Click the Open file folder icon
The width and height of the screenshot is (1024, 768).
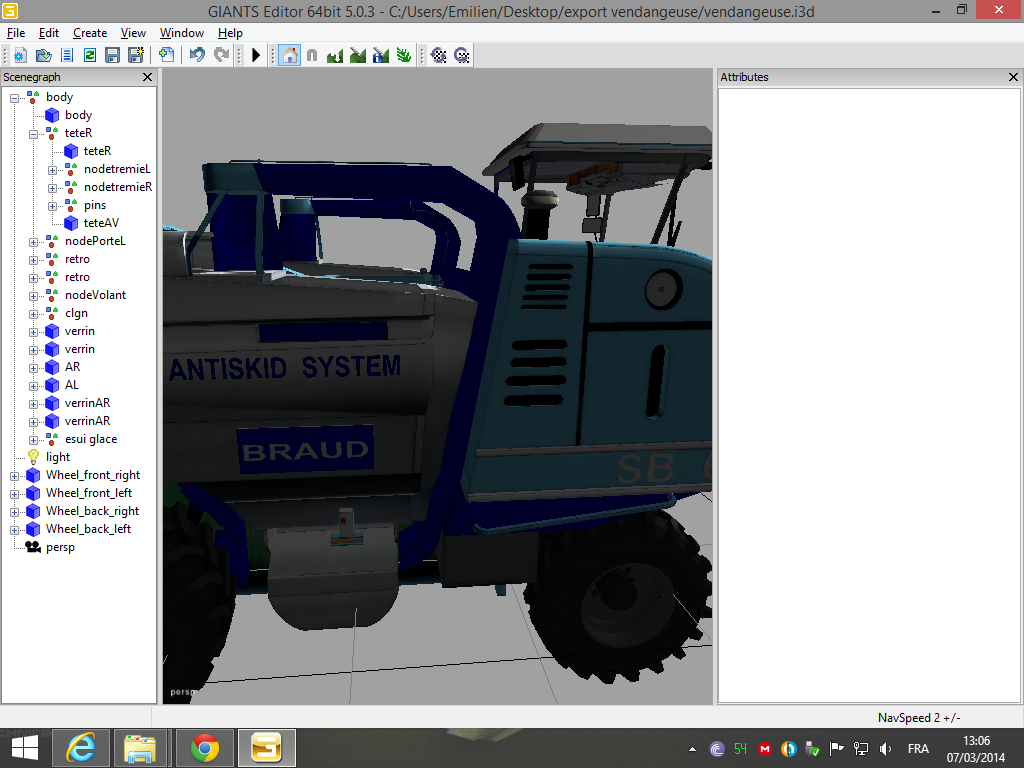[44, 56]
